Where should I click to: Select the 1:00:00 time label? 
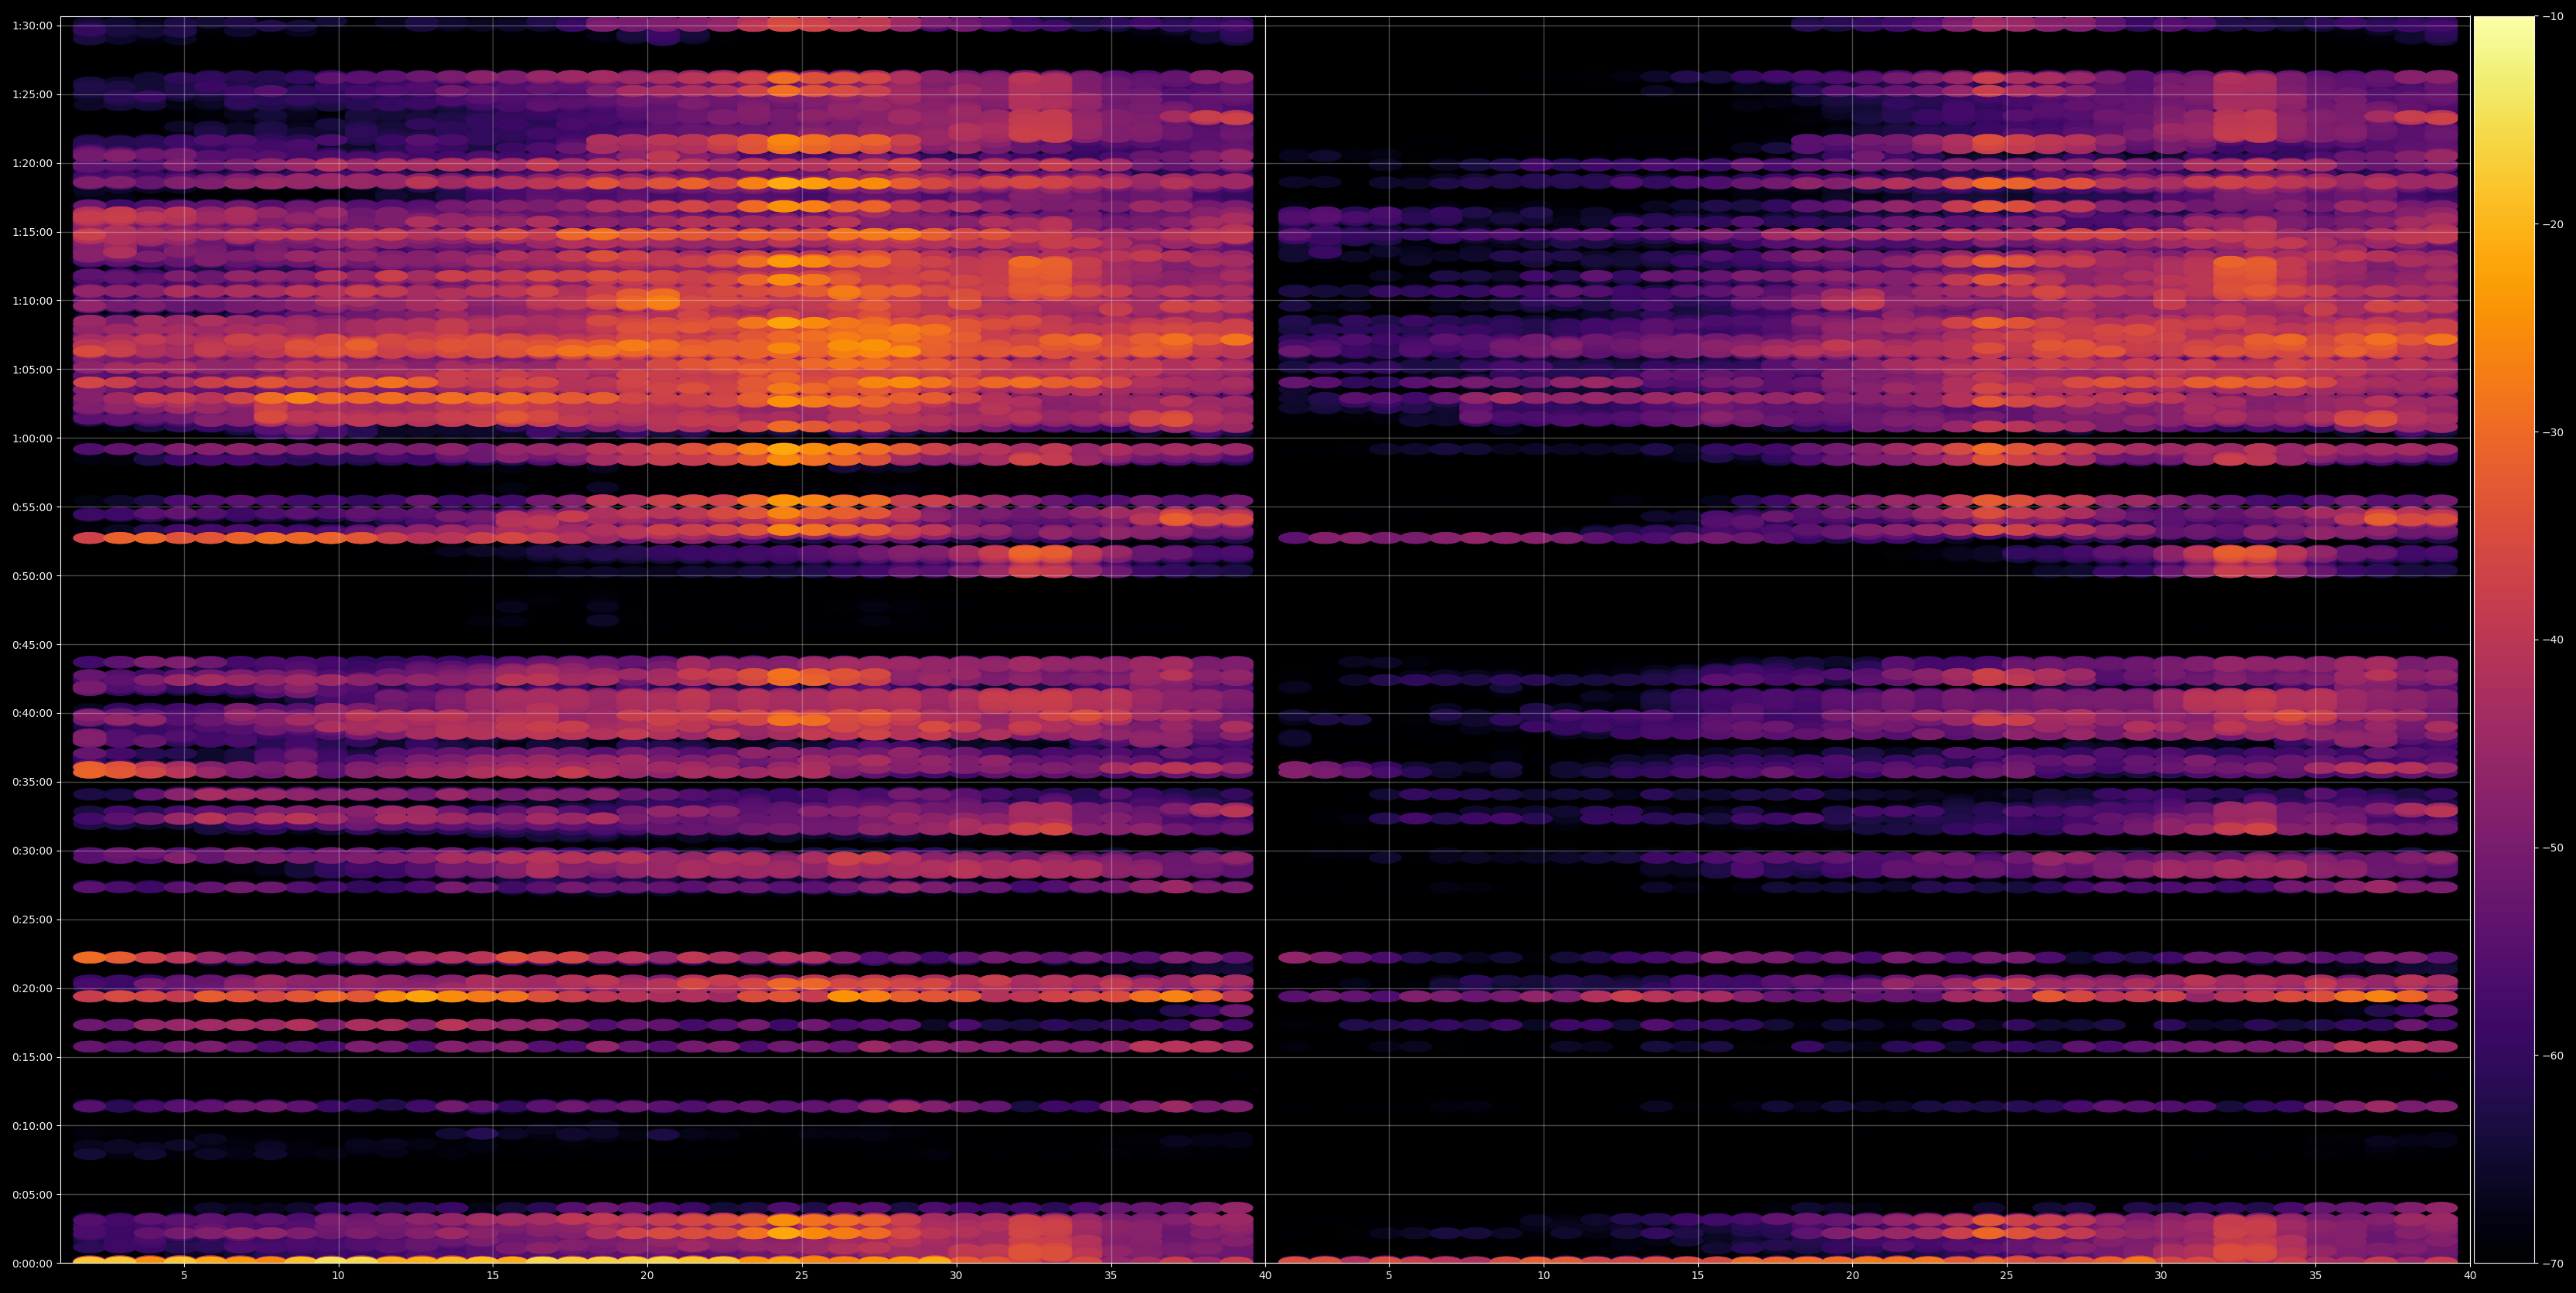click(x=32, y=439)
